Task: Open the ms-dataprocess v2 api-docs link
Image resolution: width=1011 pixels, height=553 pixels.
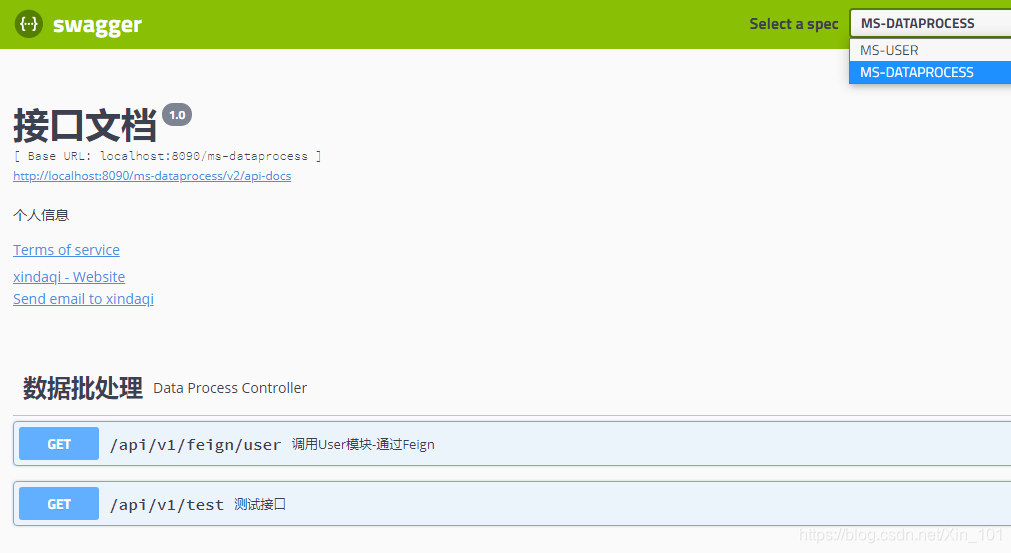Action: (152, 176)
